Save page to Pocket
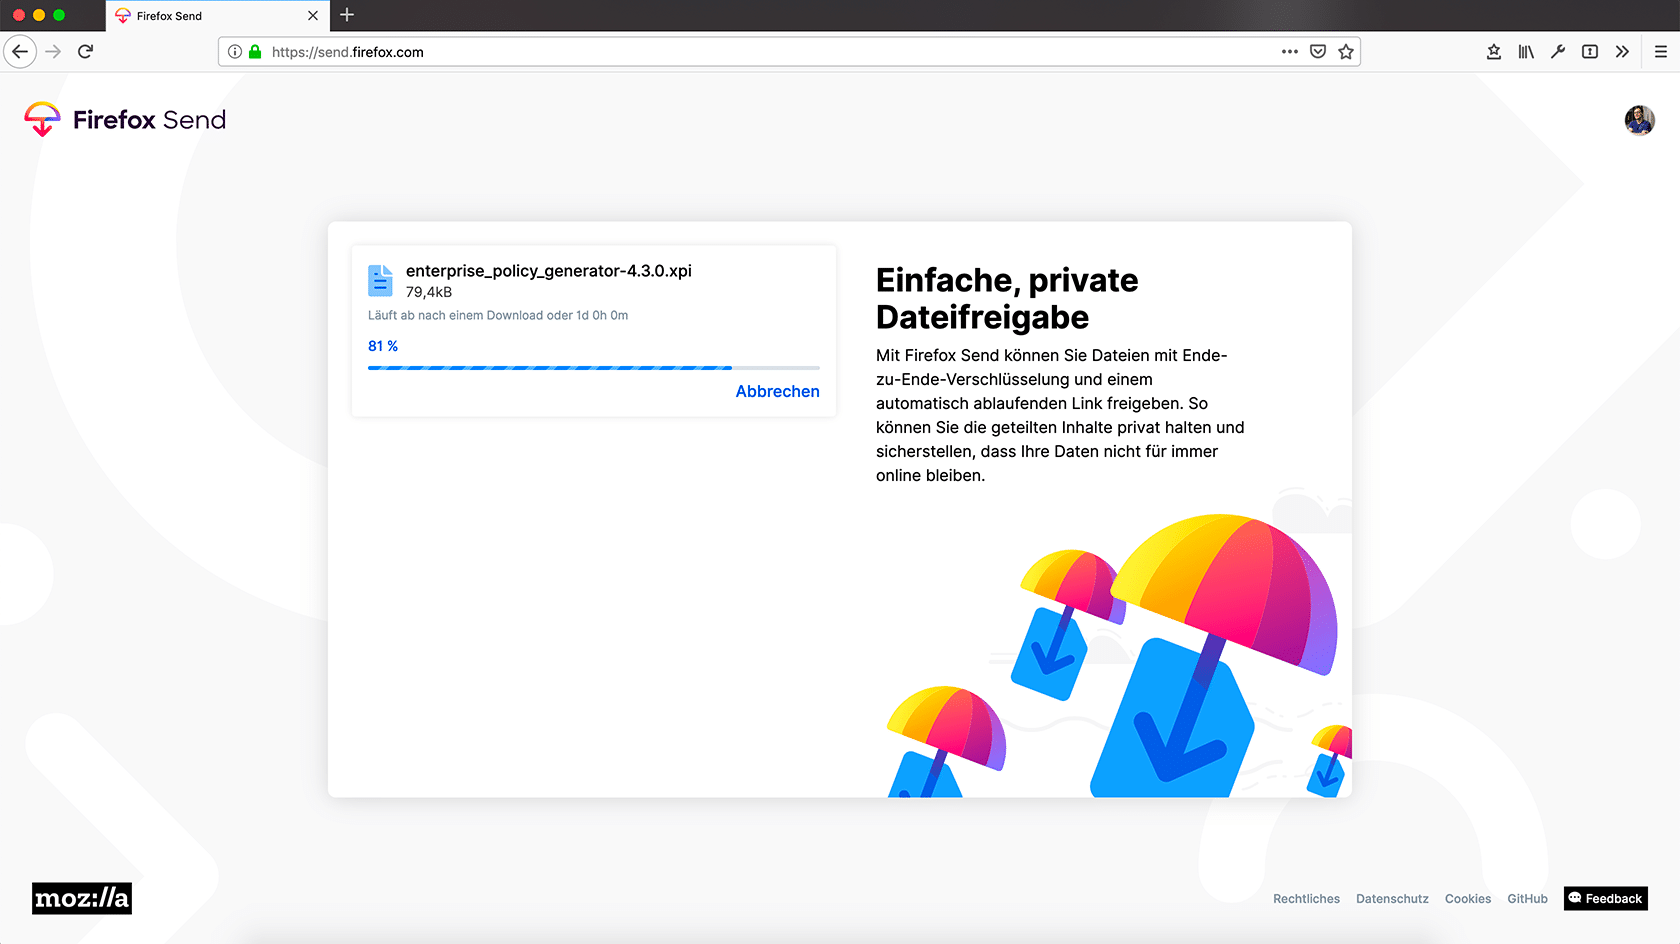This screenshot has height=944, width=1680. pyautogui.click(x=1318, y=52)
